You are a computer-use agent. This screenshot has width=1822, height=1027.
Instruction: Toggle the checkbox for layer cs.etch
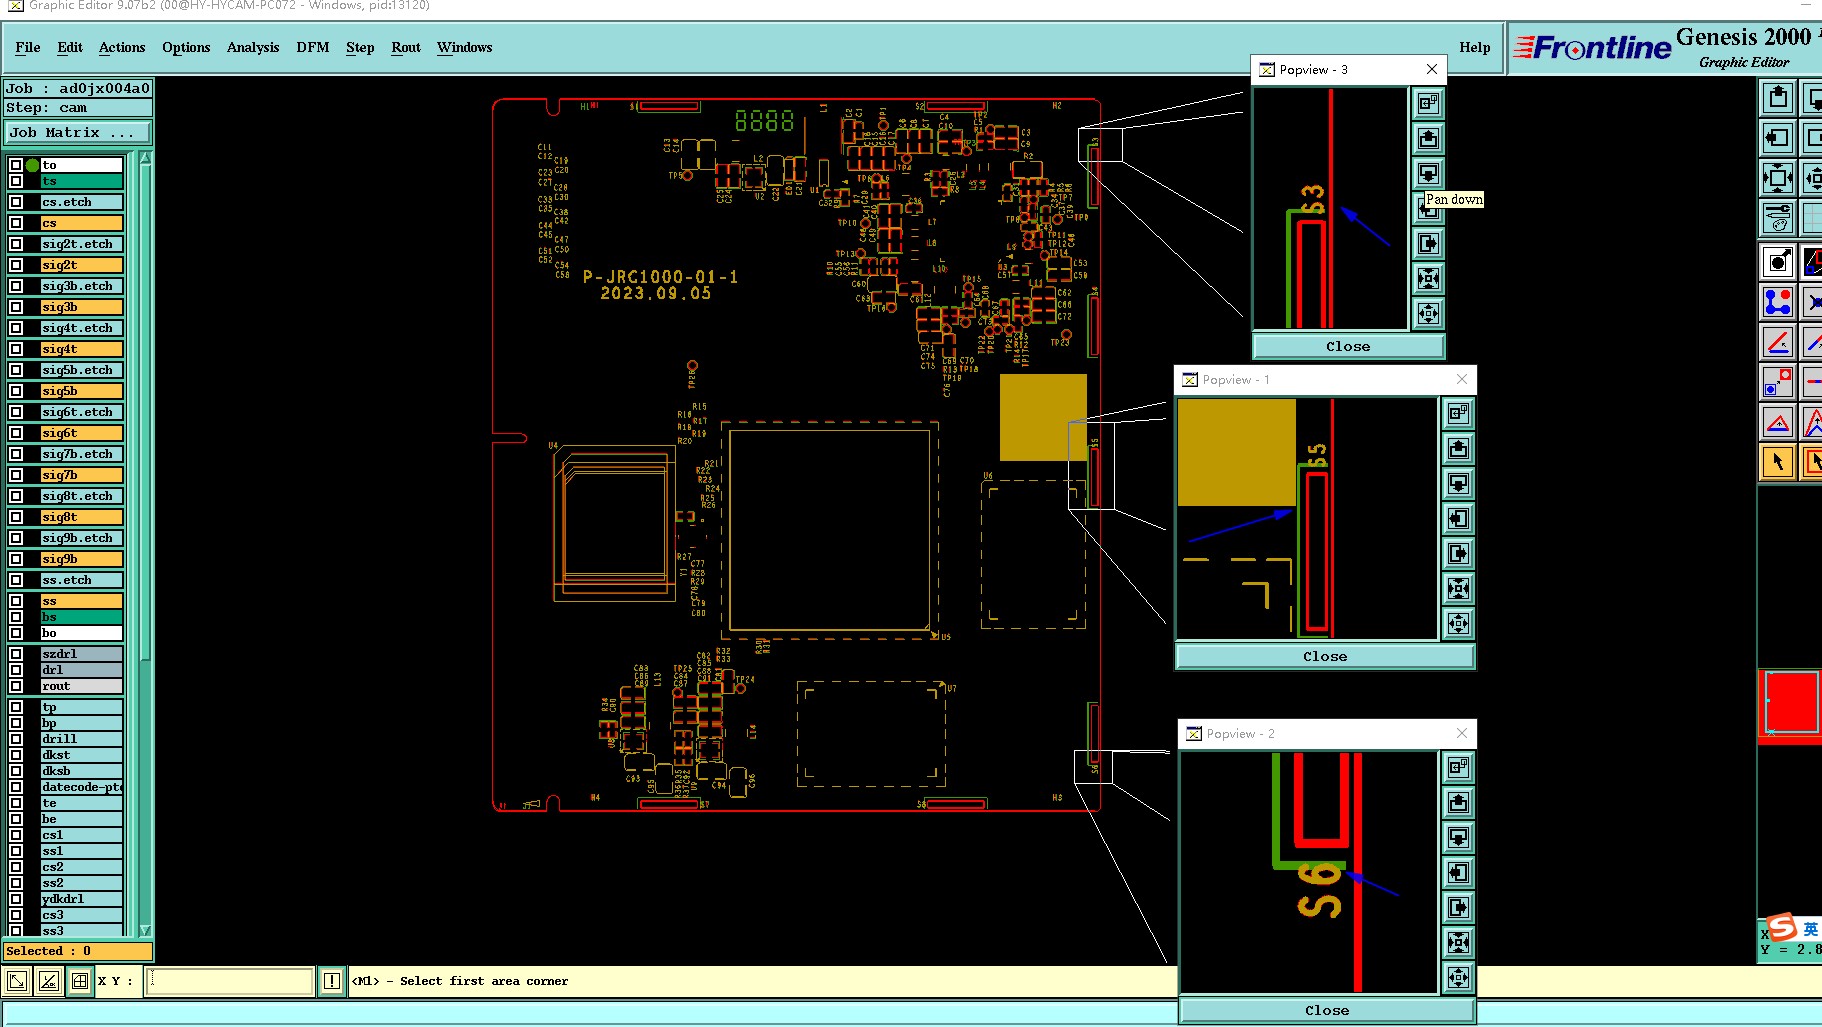[x=16, y=202]
